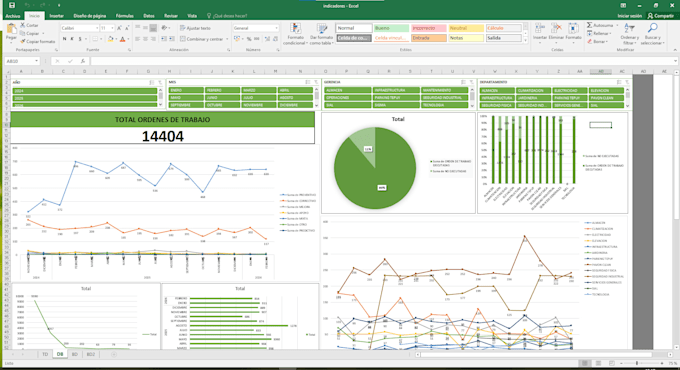Apply italic with the K button
680x370 pixels.
click(x=72, y=39)
